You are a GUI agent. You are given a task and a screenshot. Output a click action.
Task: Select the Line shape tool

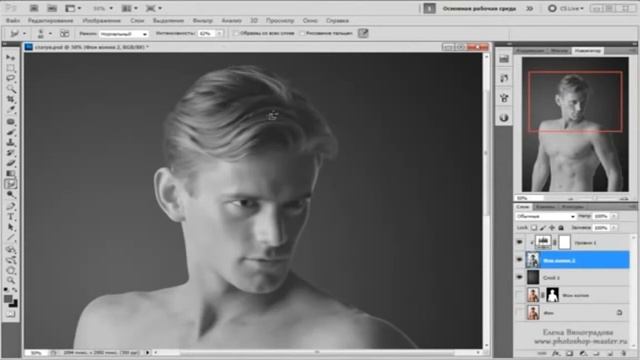[x=11, y=238]
